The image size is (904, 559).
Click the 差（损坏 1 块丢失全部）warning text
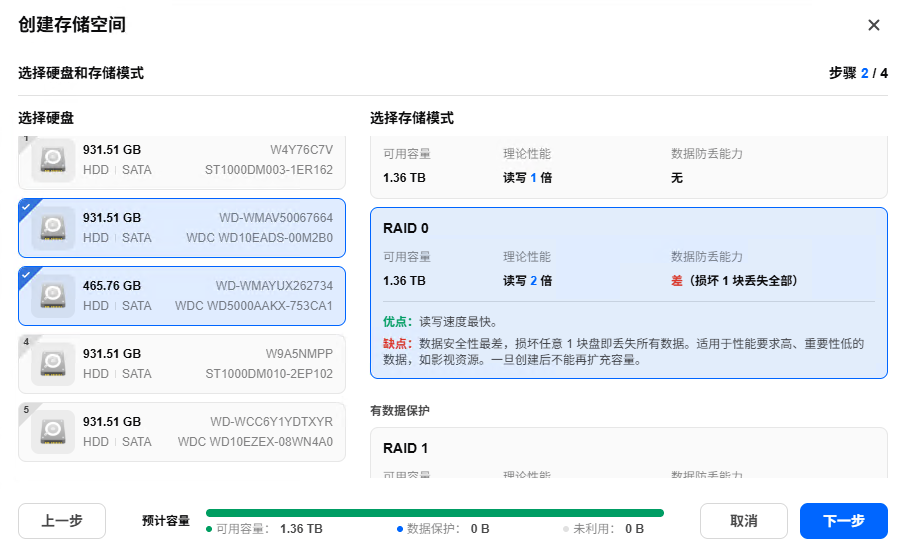[x=734, y=281]
